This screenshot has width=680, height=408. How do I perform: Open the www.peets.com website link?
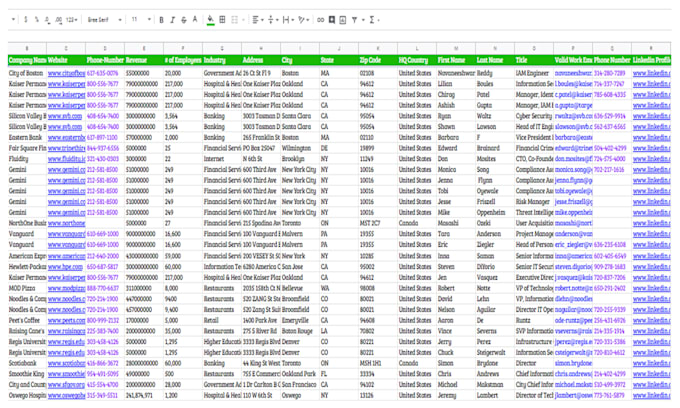coord(66,320)
